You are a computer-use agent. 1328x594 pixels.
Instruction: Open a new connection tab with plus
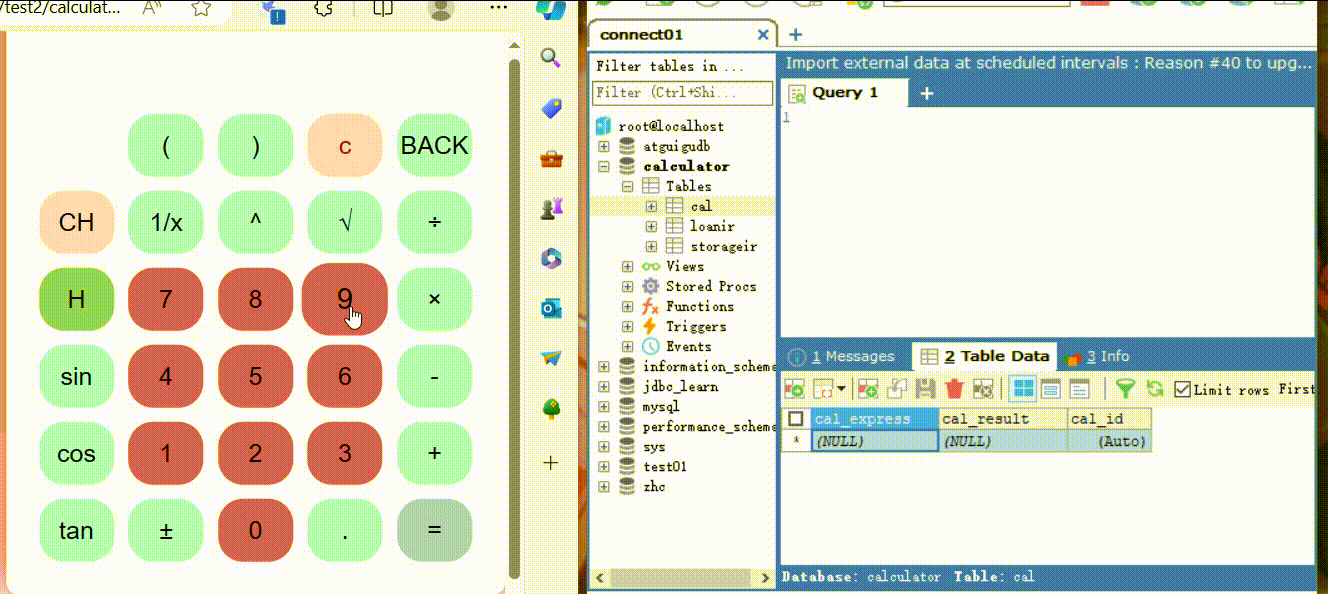[795, 34]
